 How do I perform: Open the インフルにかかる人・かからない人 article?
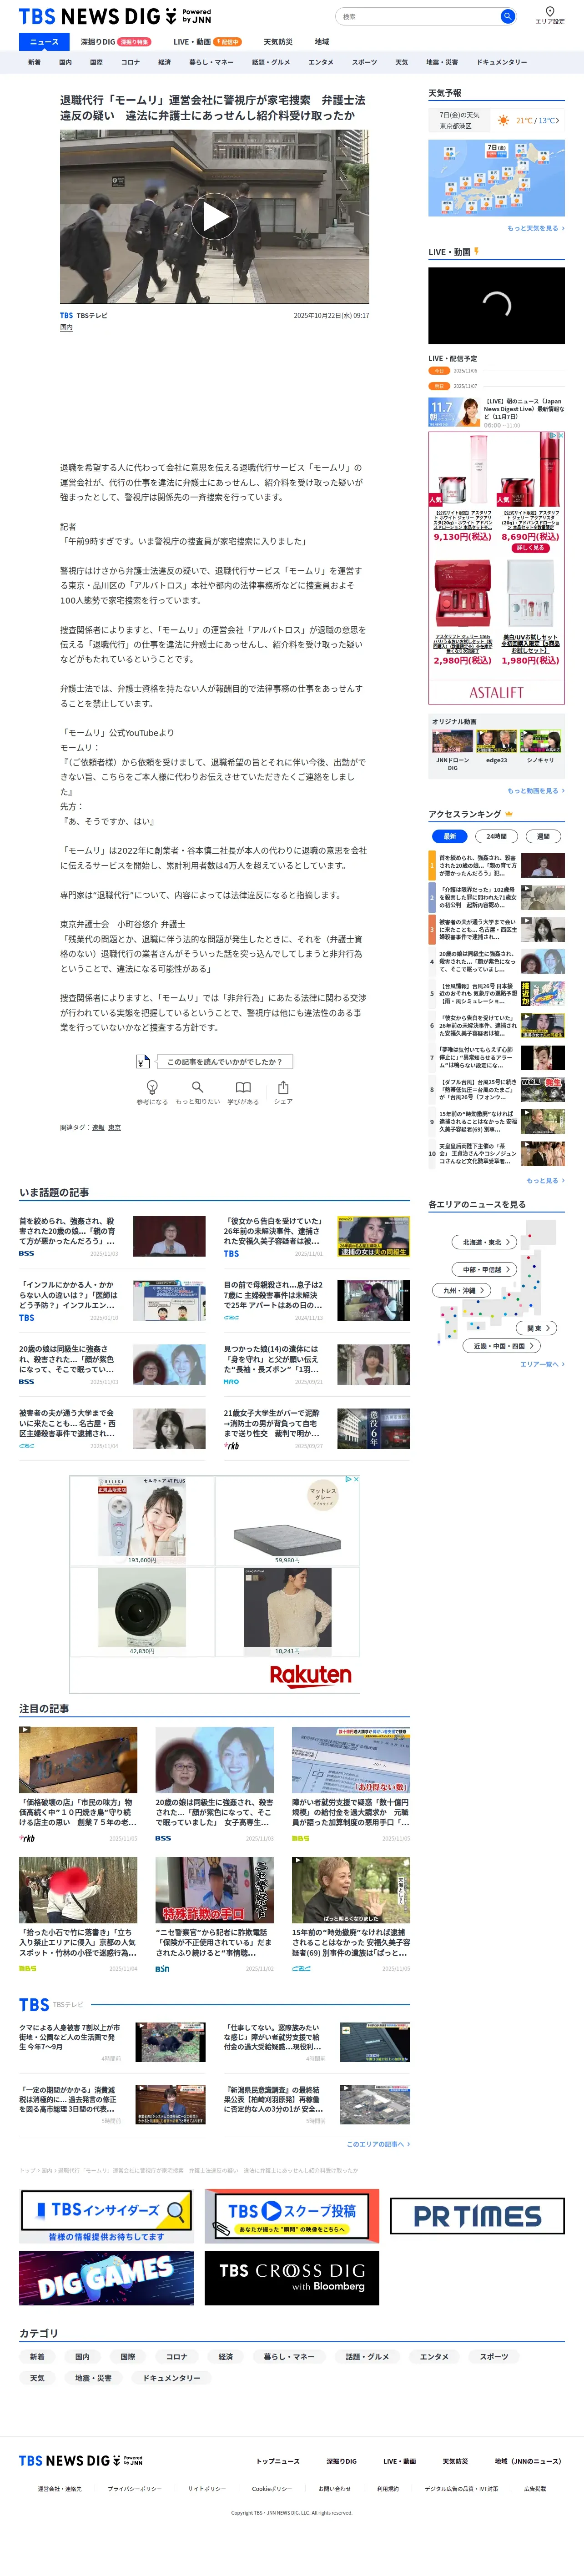(112, 1301)
